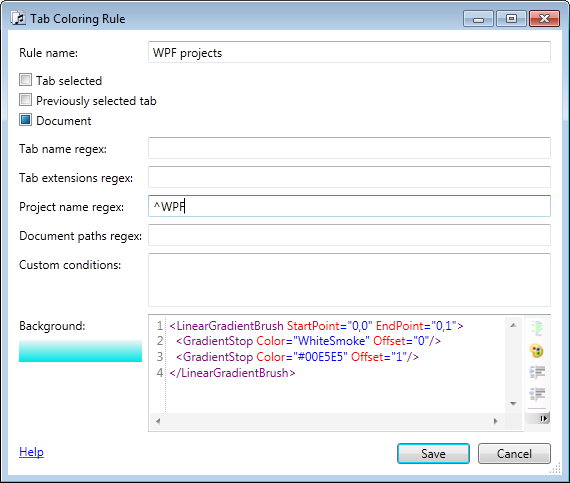Click the XAML editor scroll down arrow

coord(513,403)
